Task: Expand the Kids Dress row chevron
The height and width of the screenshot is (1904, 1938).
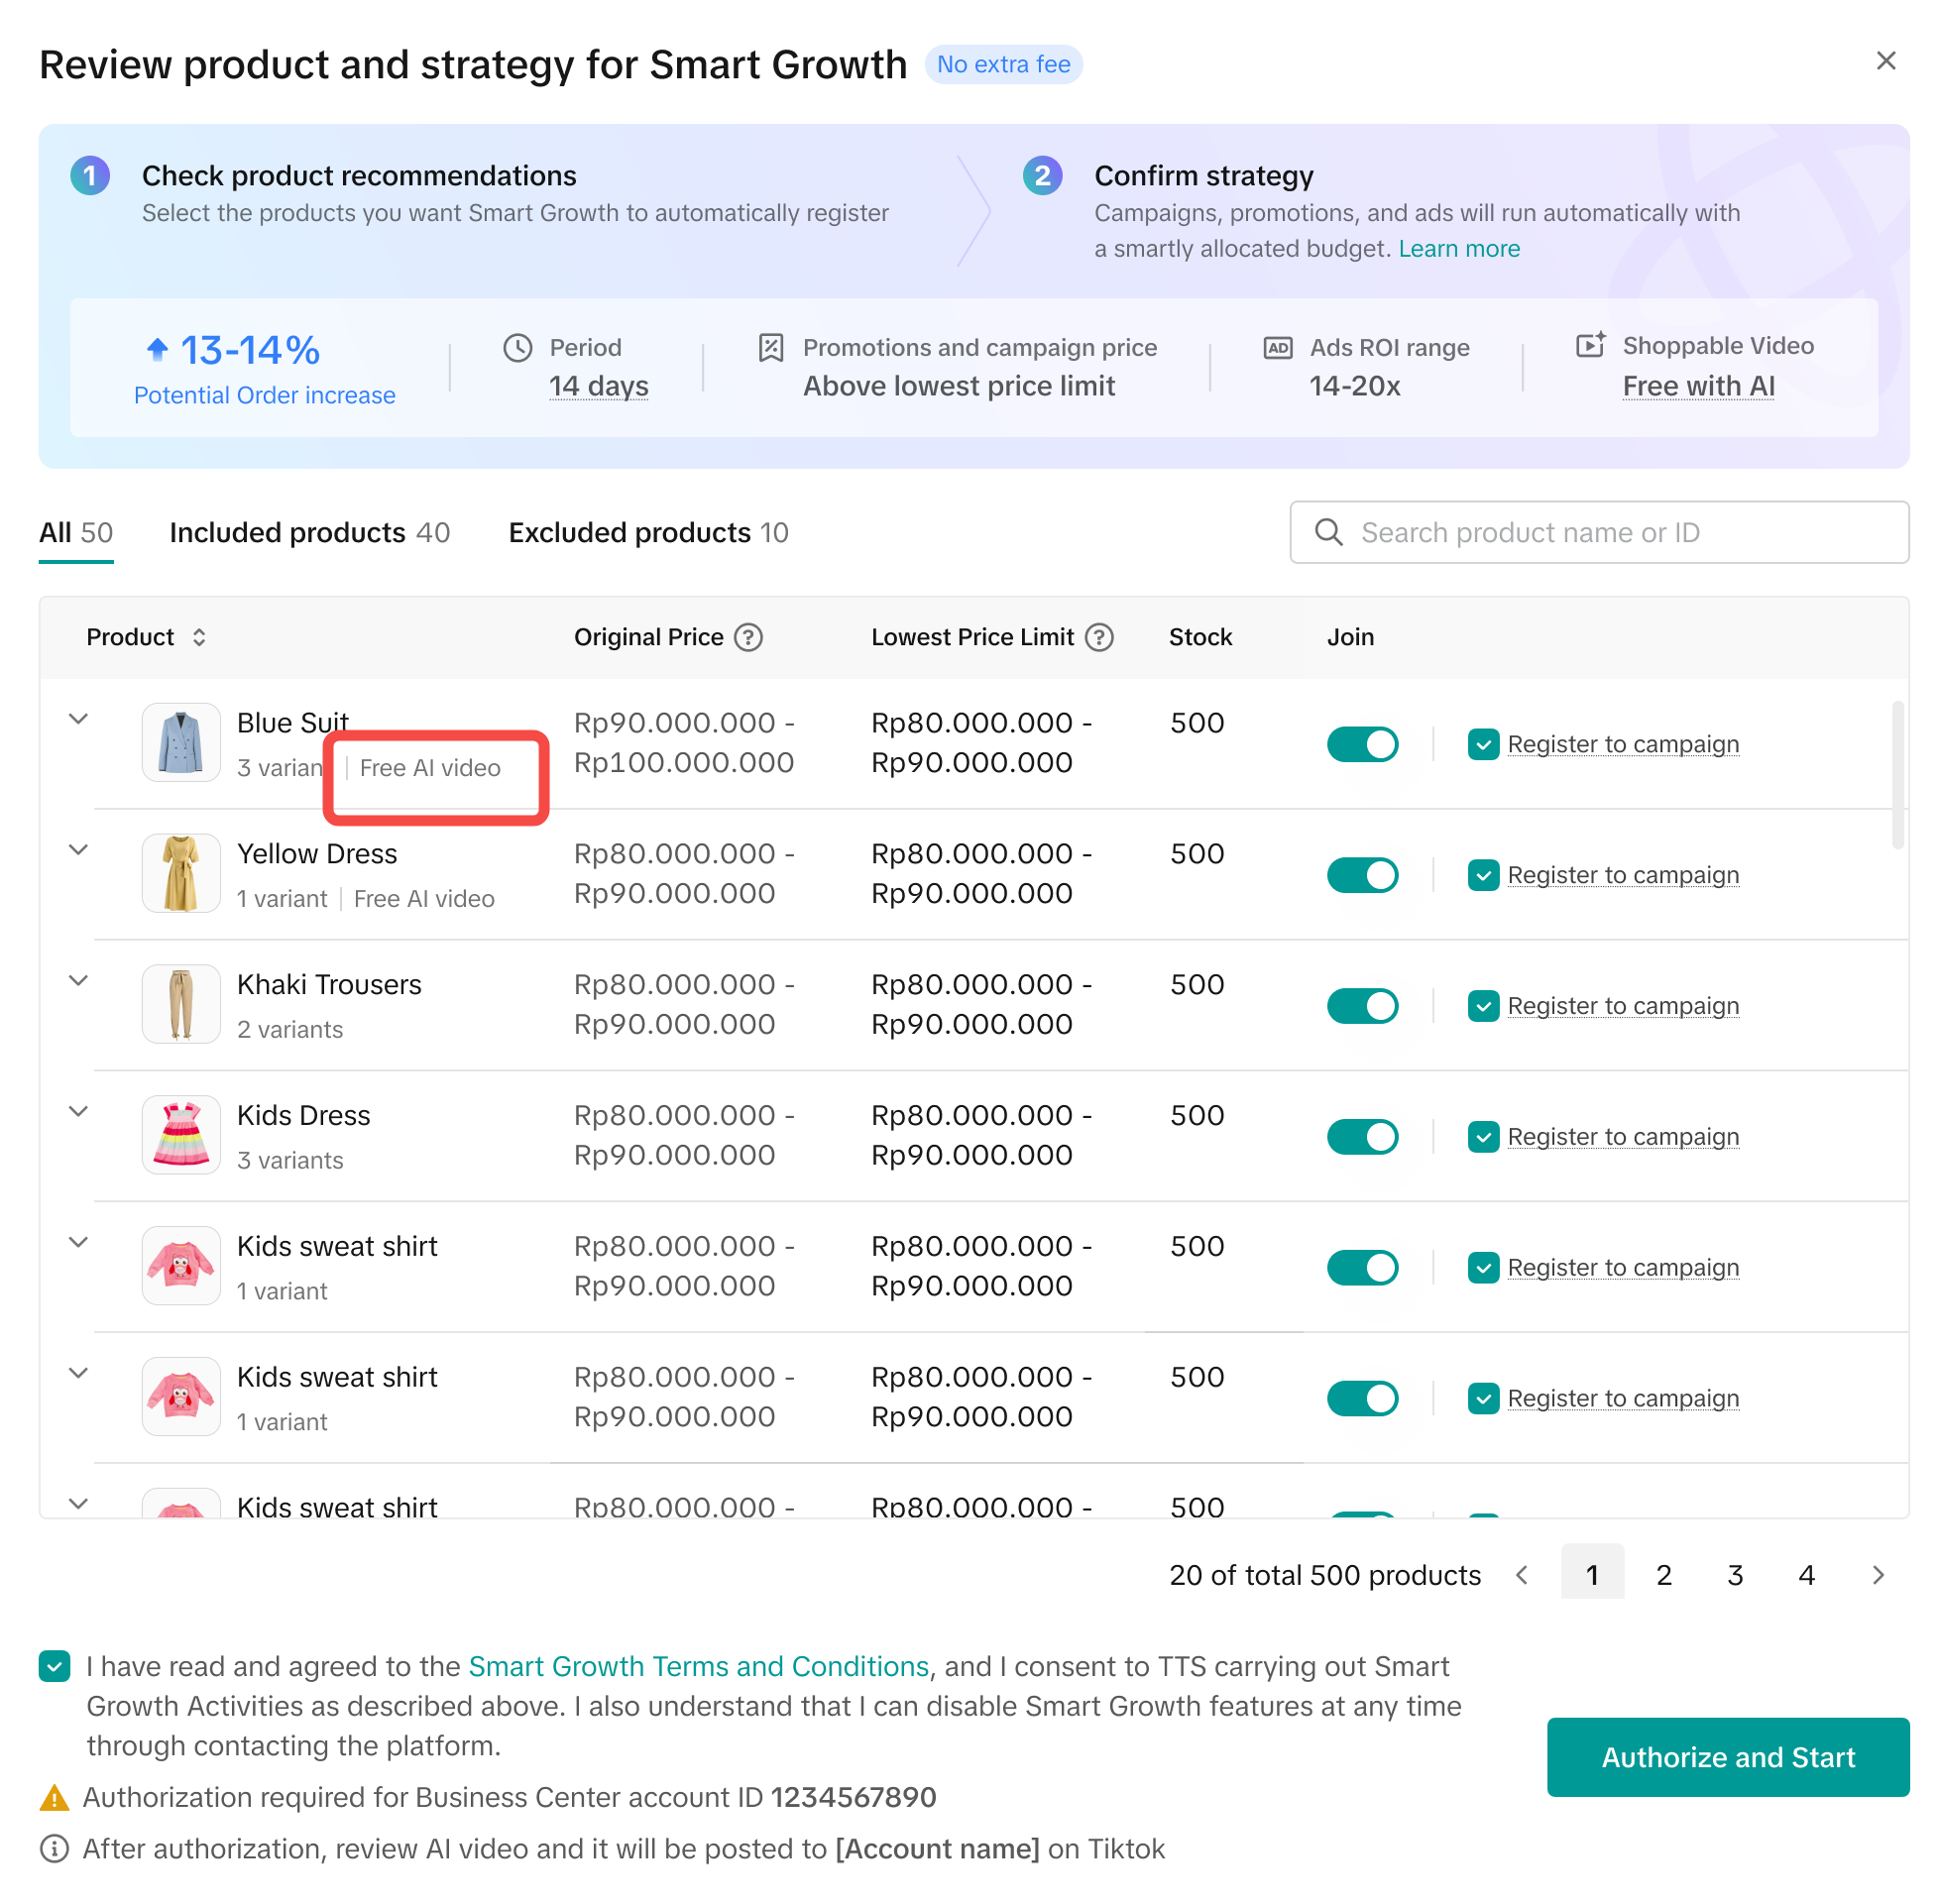Action: pos(79,1111)
